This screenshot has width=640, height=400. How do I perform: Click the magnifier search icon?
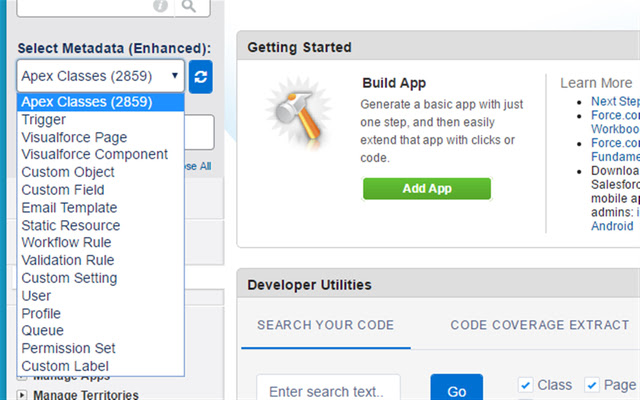pyautogui.click(x=188, y=7)
